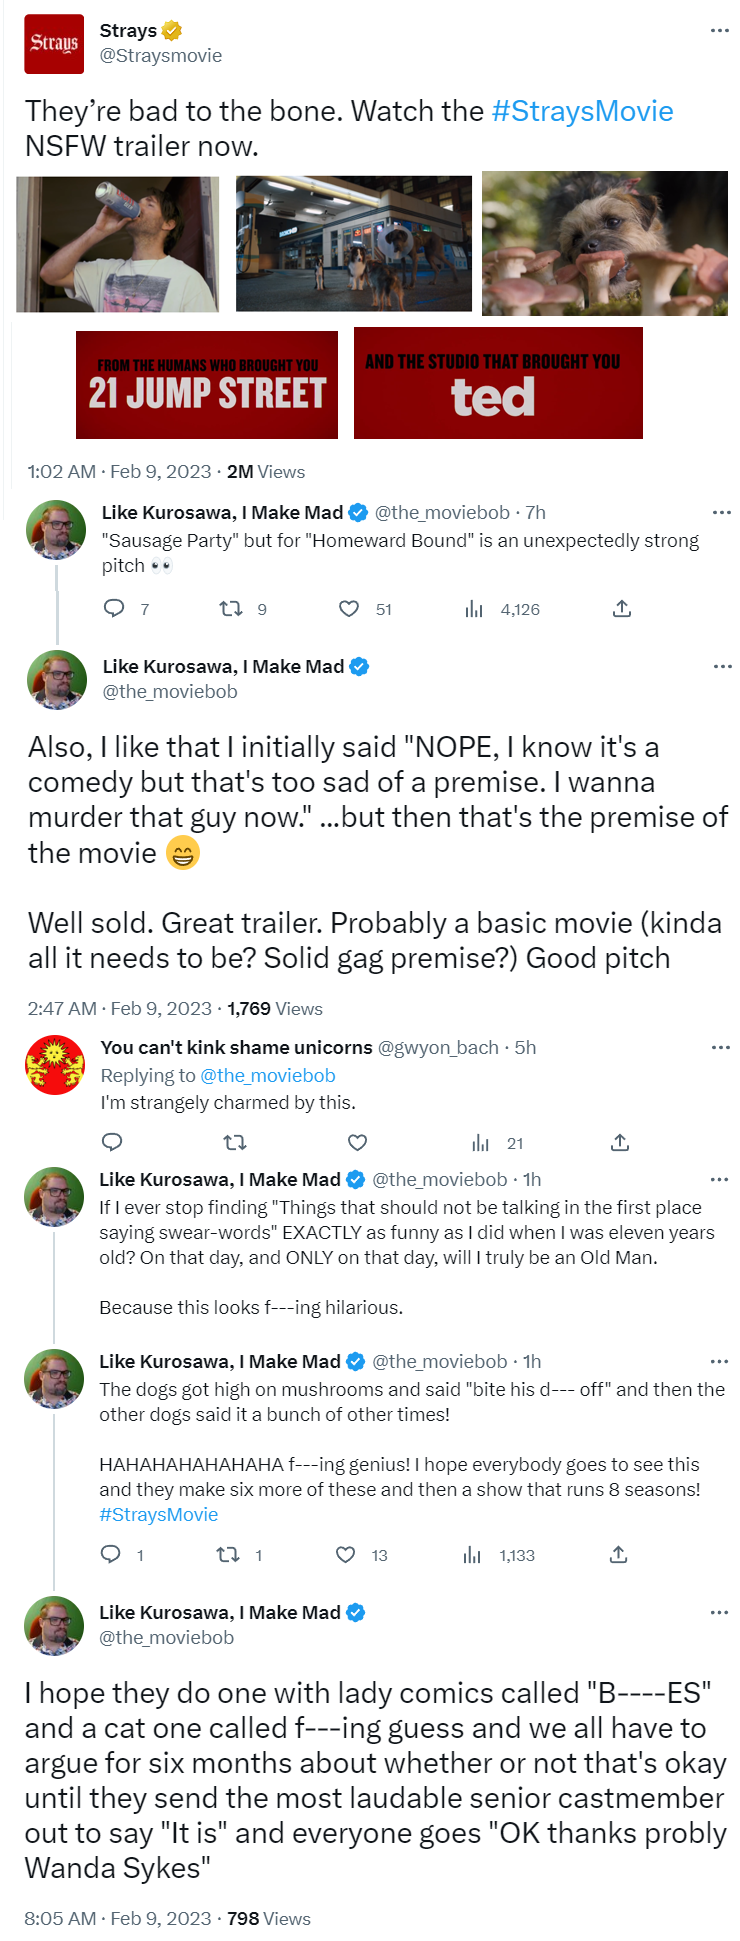740x1941 pixels.
Task: Like the tweet with 51 likes
Action: [349, 608]
